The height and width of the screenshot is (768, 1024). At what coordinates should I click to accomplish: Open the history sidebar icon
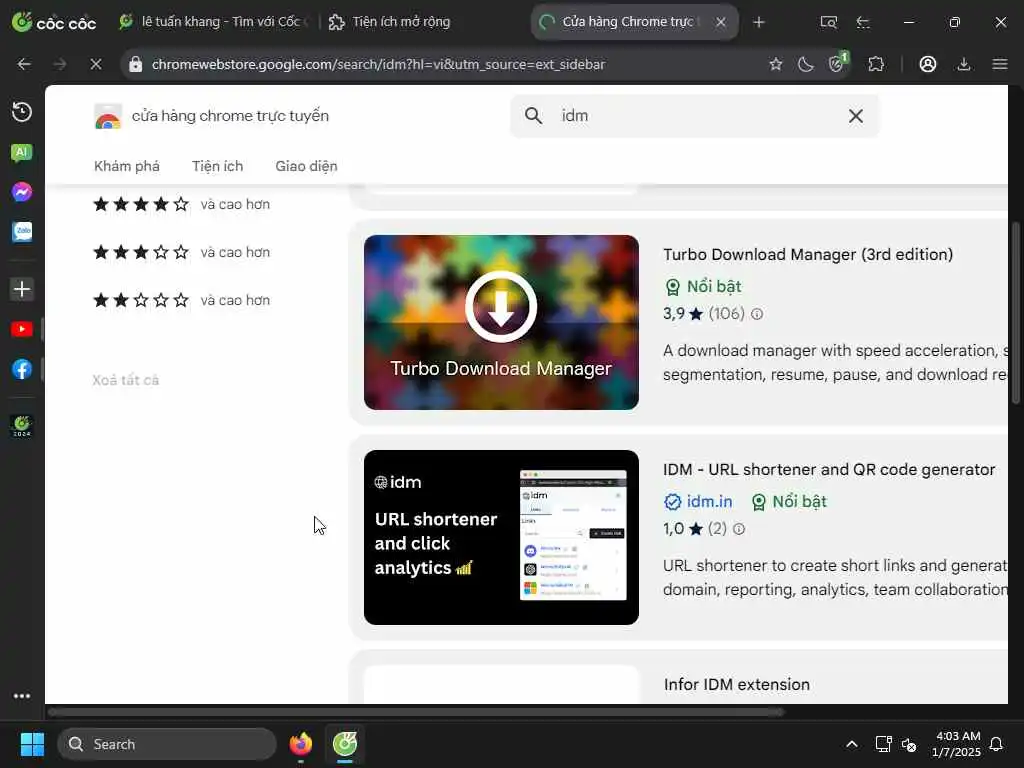pyautogui.click(x=22, y=112)
